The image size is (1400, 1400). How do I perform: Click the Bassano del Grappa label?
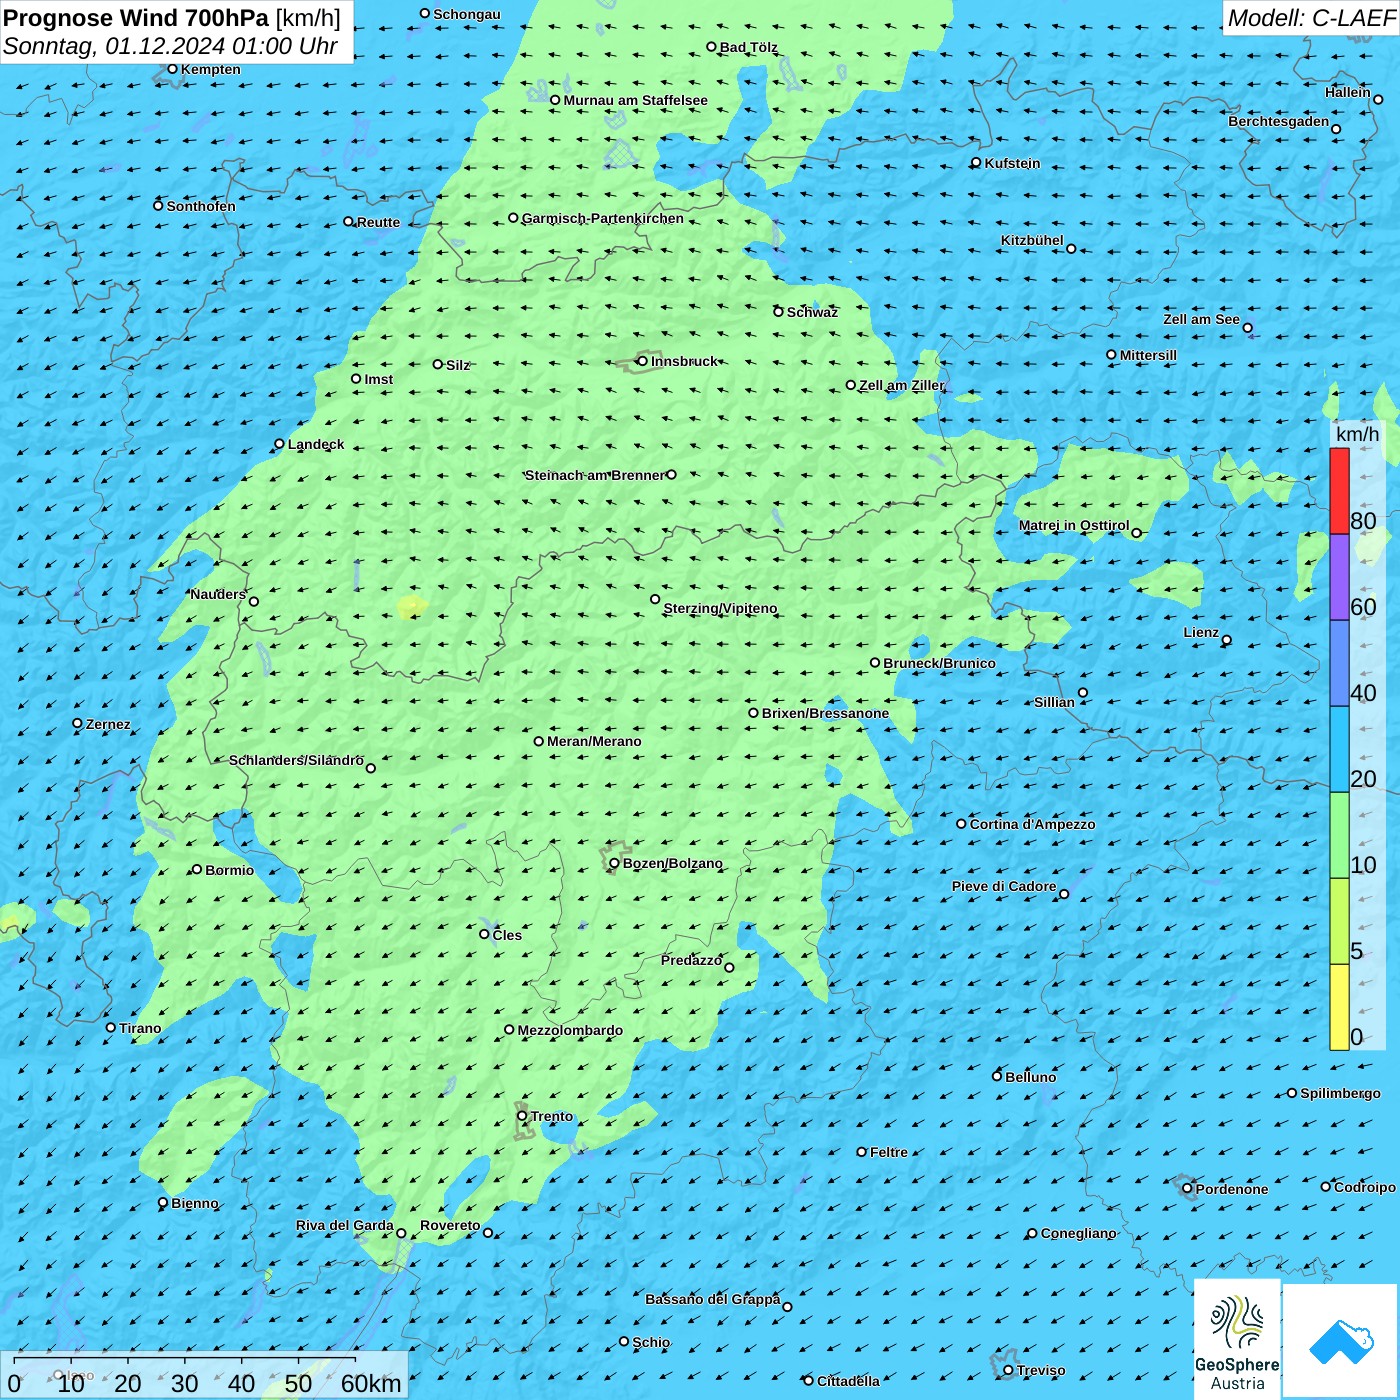coord(712,1299)
